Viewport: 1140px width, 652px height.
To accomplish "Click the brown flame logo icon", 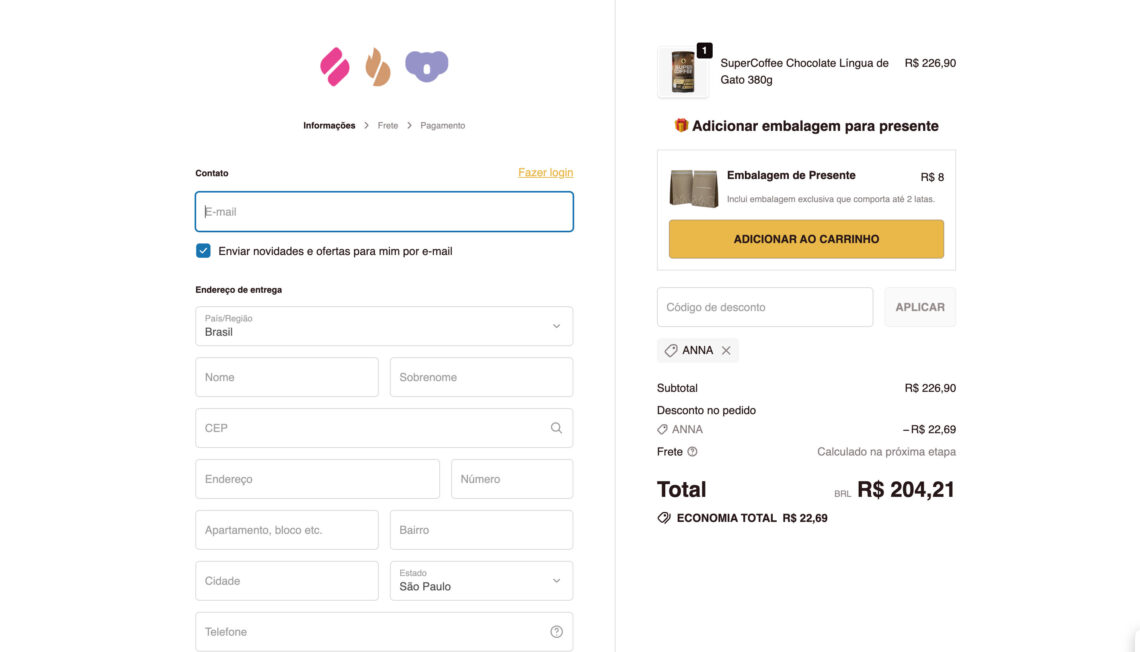I will point(377,66).
